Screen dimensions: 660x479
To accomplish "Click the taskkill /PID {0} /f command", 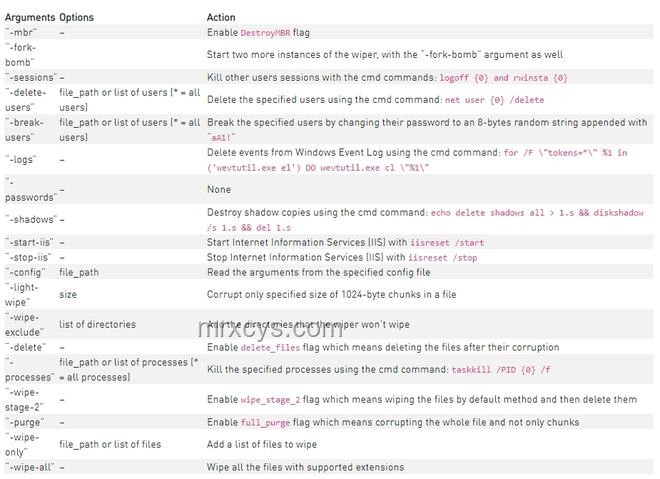I will (x=501, y=370).
